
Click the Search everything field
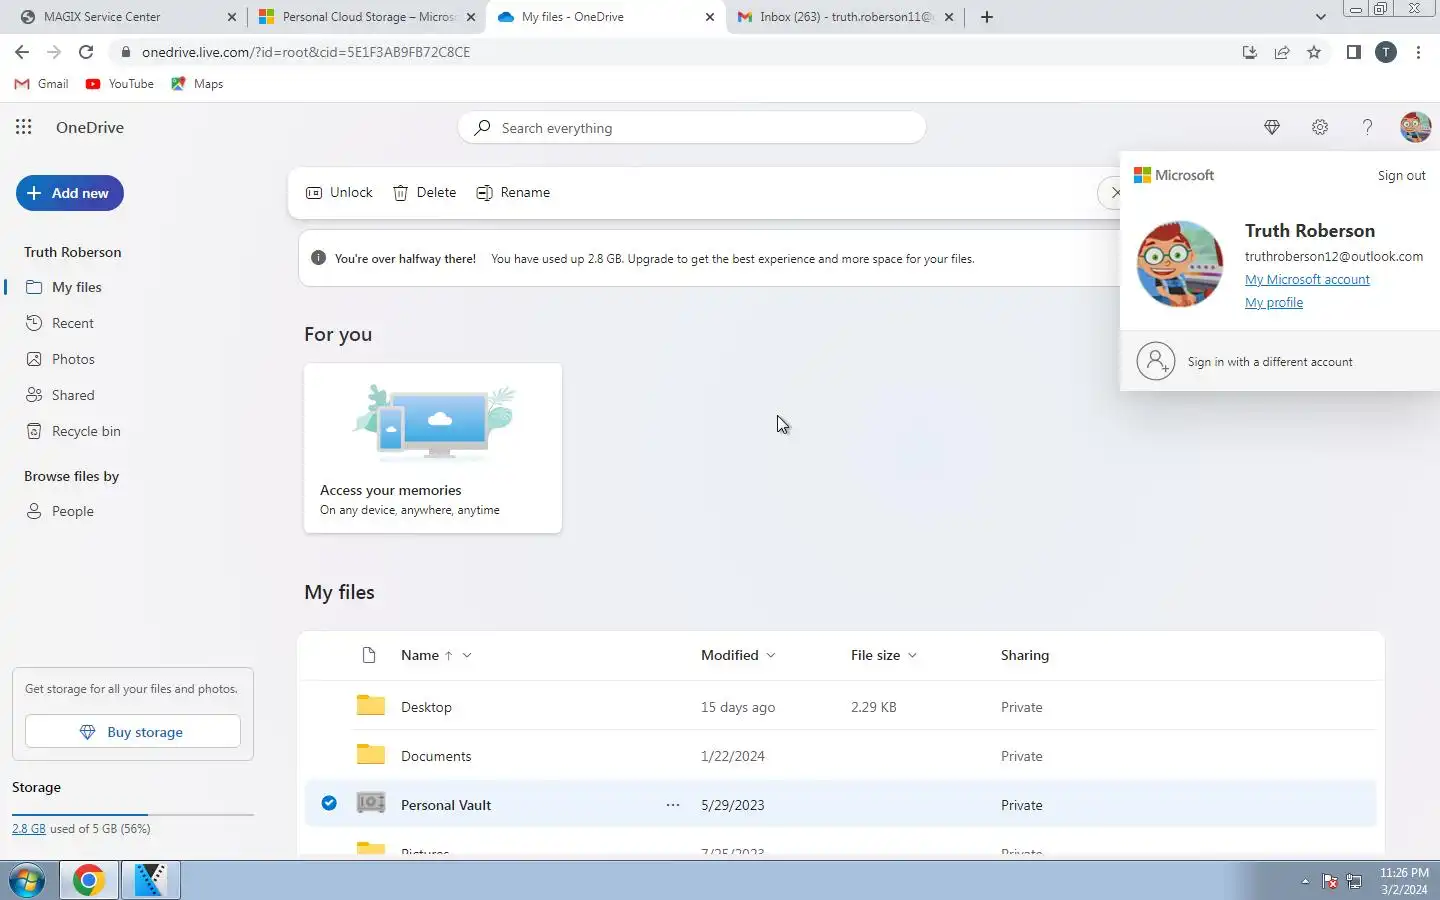pyautogui.click(x=692, y=128)
